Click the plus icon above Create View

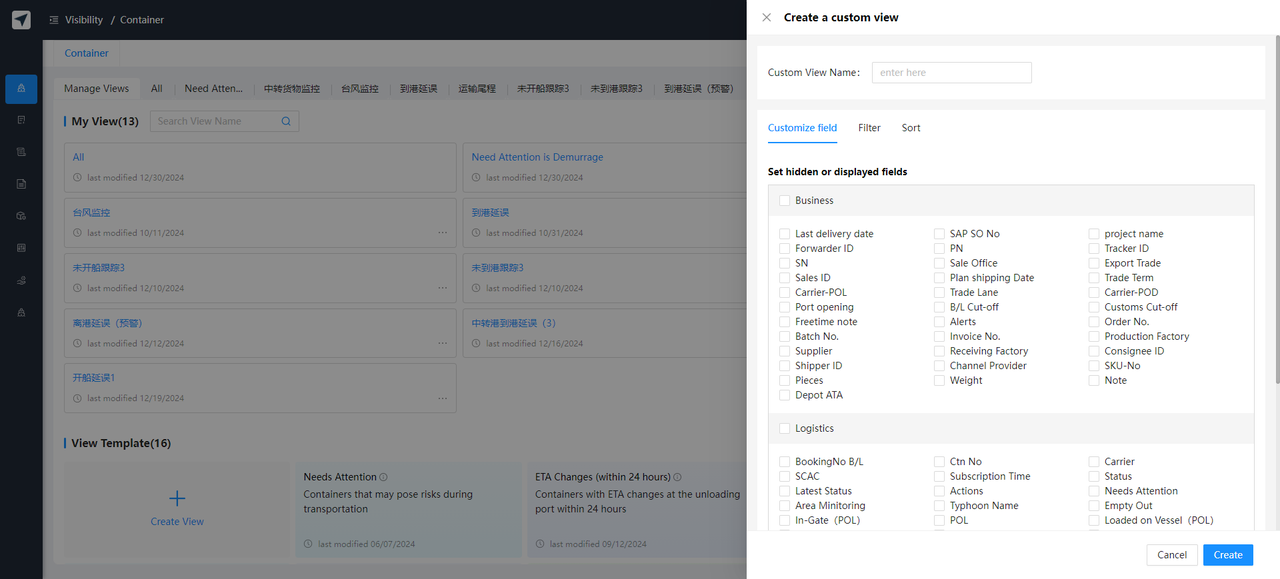(x=177, y=498)
